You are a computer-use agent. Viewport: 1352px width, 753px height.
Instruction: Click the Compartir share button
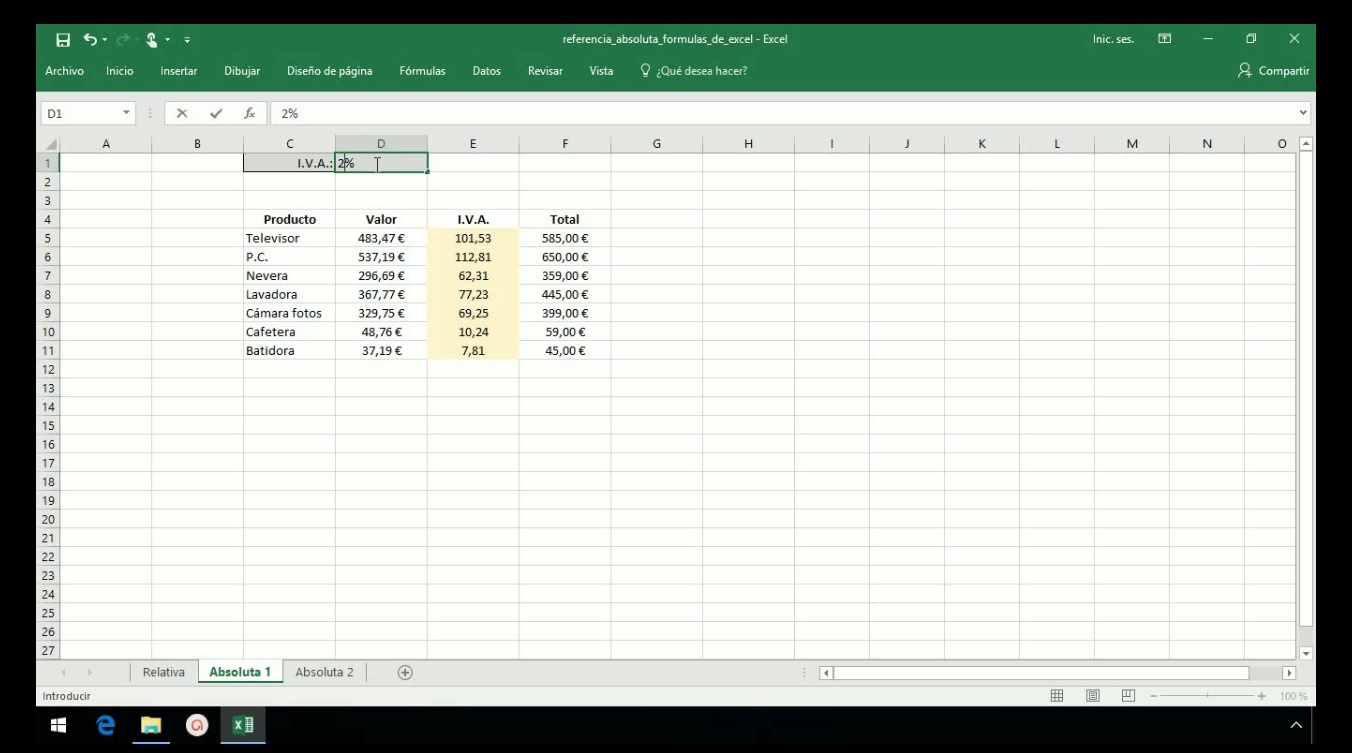[1273, 71]
